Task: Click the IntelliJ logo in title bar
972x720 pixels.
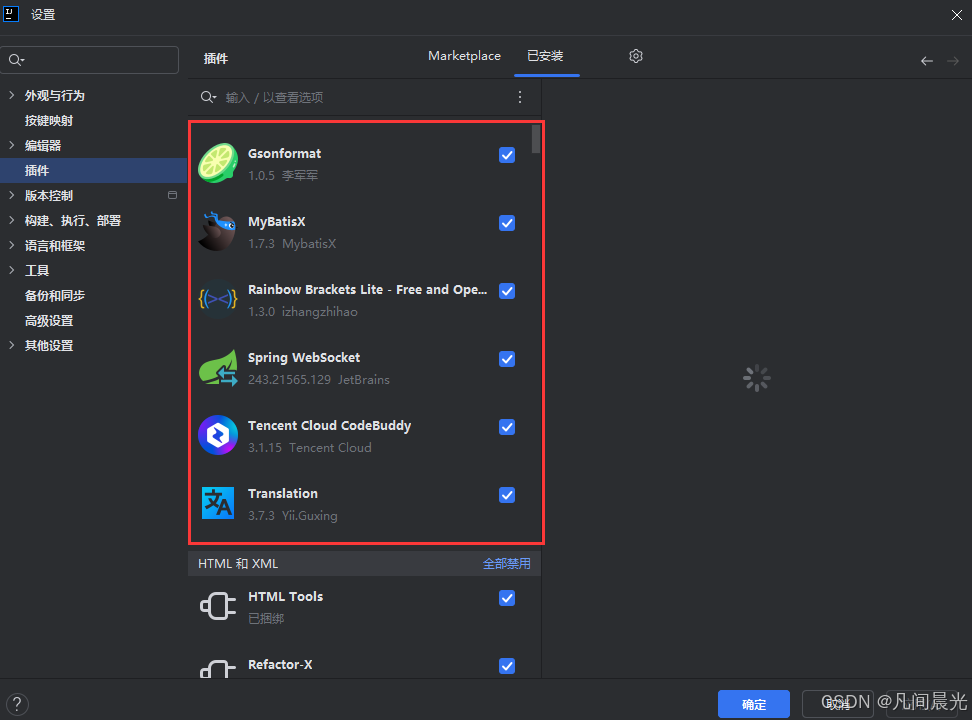Action: 11,14
